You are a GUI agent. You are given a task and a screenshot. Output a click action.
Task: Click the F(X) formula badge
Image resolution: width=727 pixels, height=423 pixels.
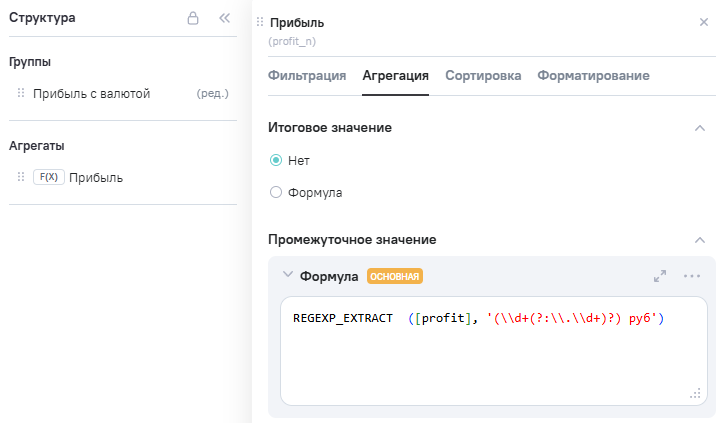pyautogui.click(x=48, y=177)
